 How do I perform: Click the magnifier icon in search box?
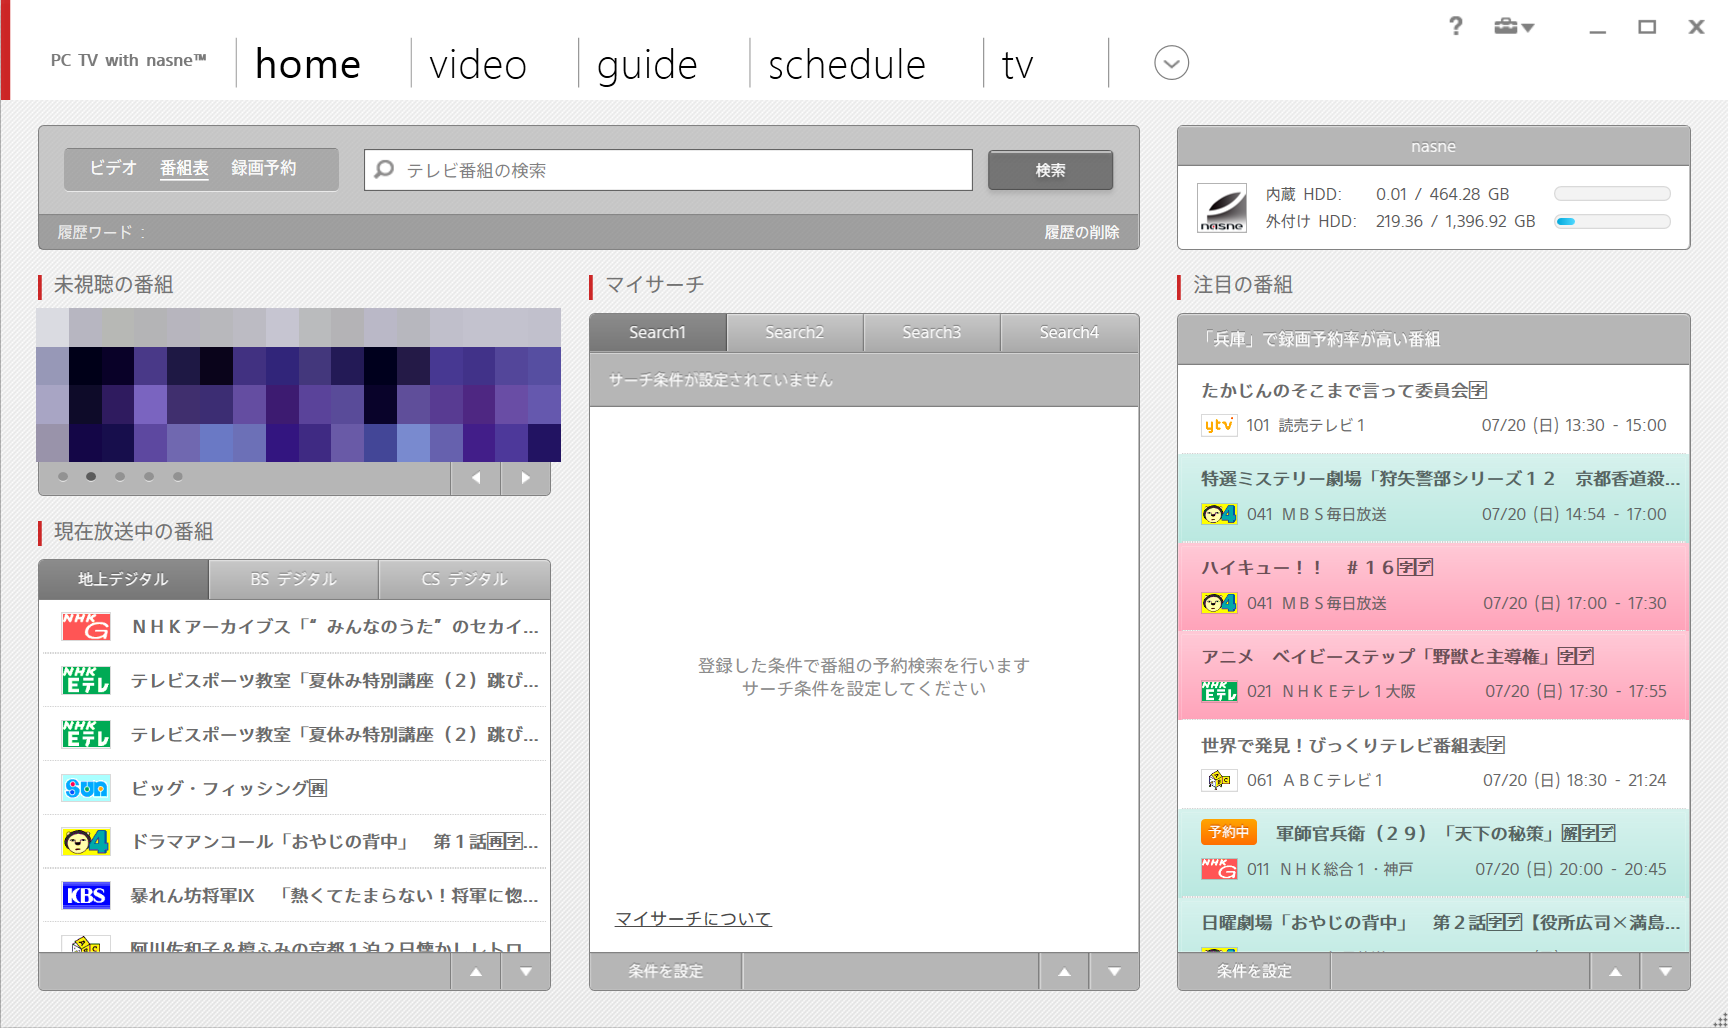(384, 170)
